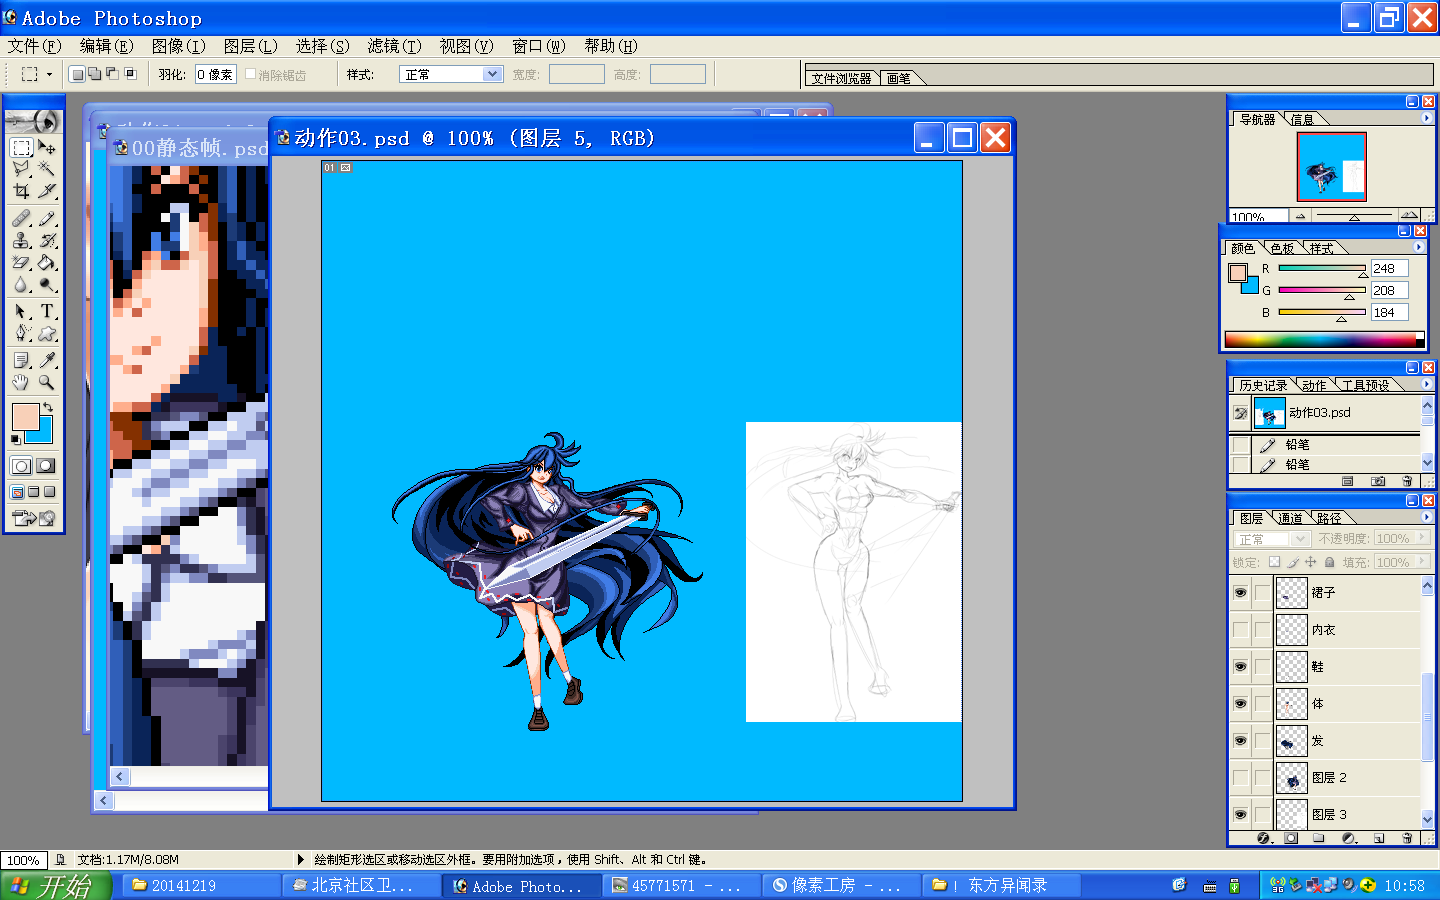Open the Color panel flyout menu
Image resolution: width=1440 pixels, height=900 pixels.
point(1418,247)
